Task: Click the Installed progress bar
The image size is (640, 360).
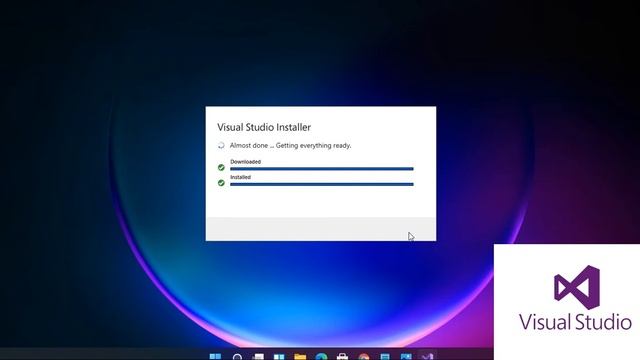Action: pos(322,184)
